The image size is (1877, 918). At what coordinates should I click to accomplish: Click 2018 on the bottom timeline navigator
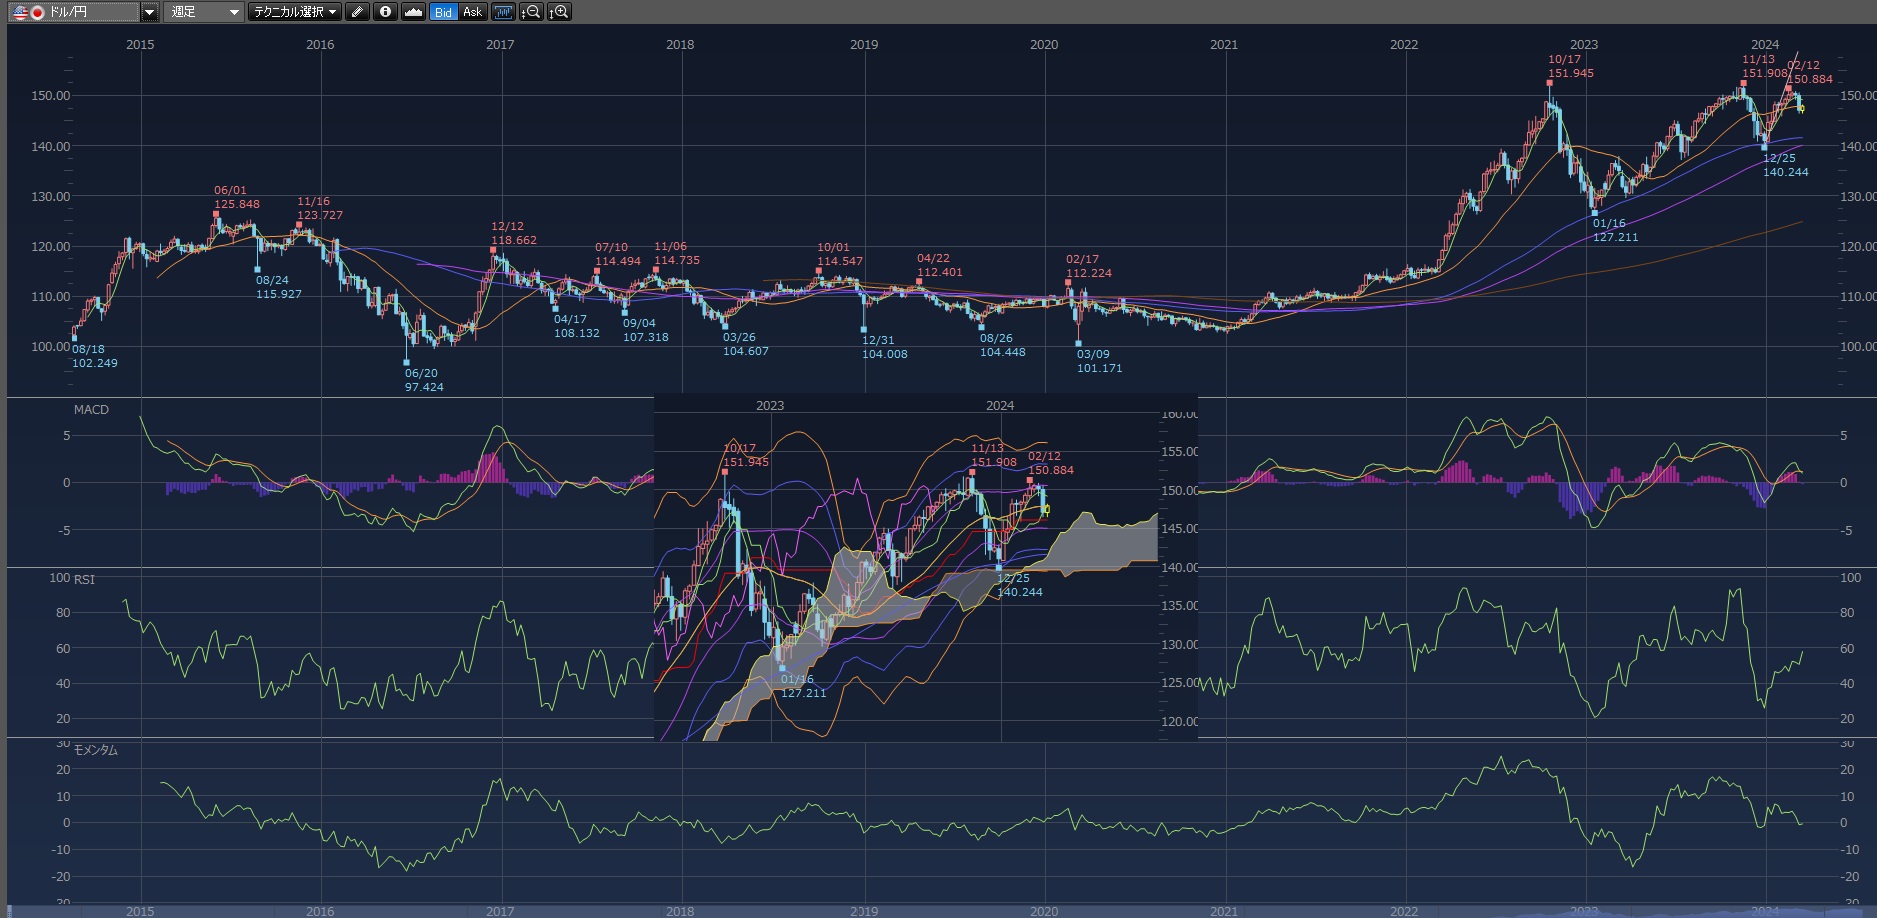[x=680, y=911]
